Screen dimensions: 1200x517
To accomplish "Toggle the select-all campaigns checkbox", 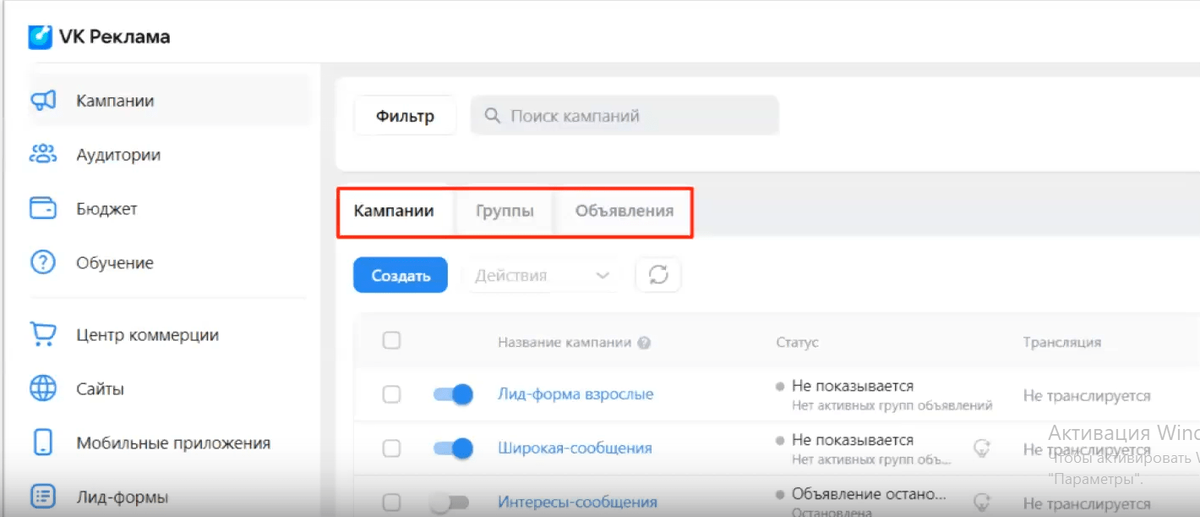I will pos(392,341).
